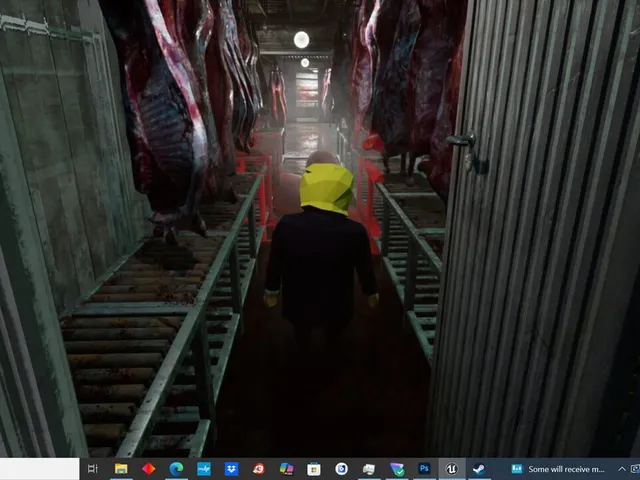Image resolution: width=640 pixels, height=480 pixels.
Task: Open Microsoft Edge from the taskbar
Action: click(176, 469)
